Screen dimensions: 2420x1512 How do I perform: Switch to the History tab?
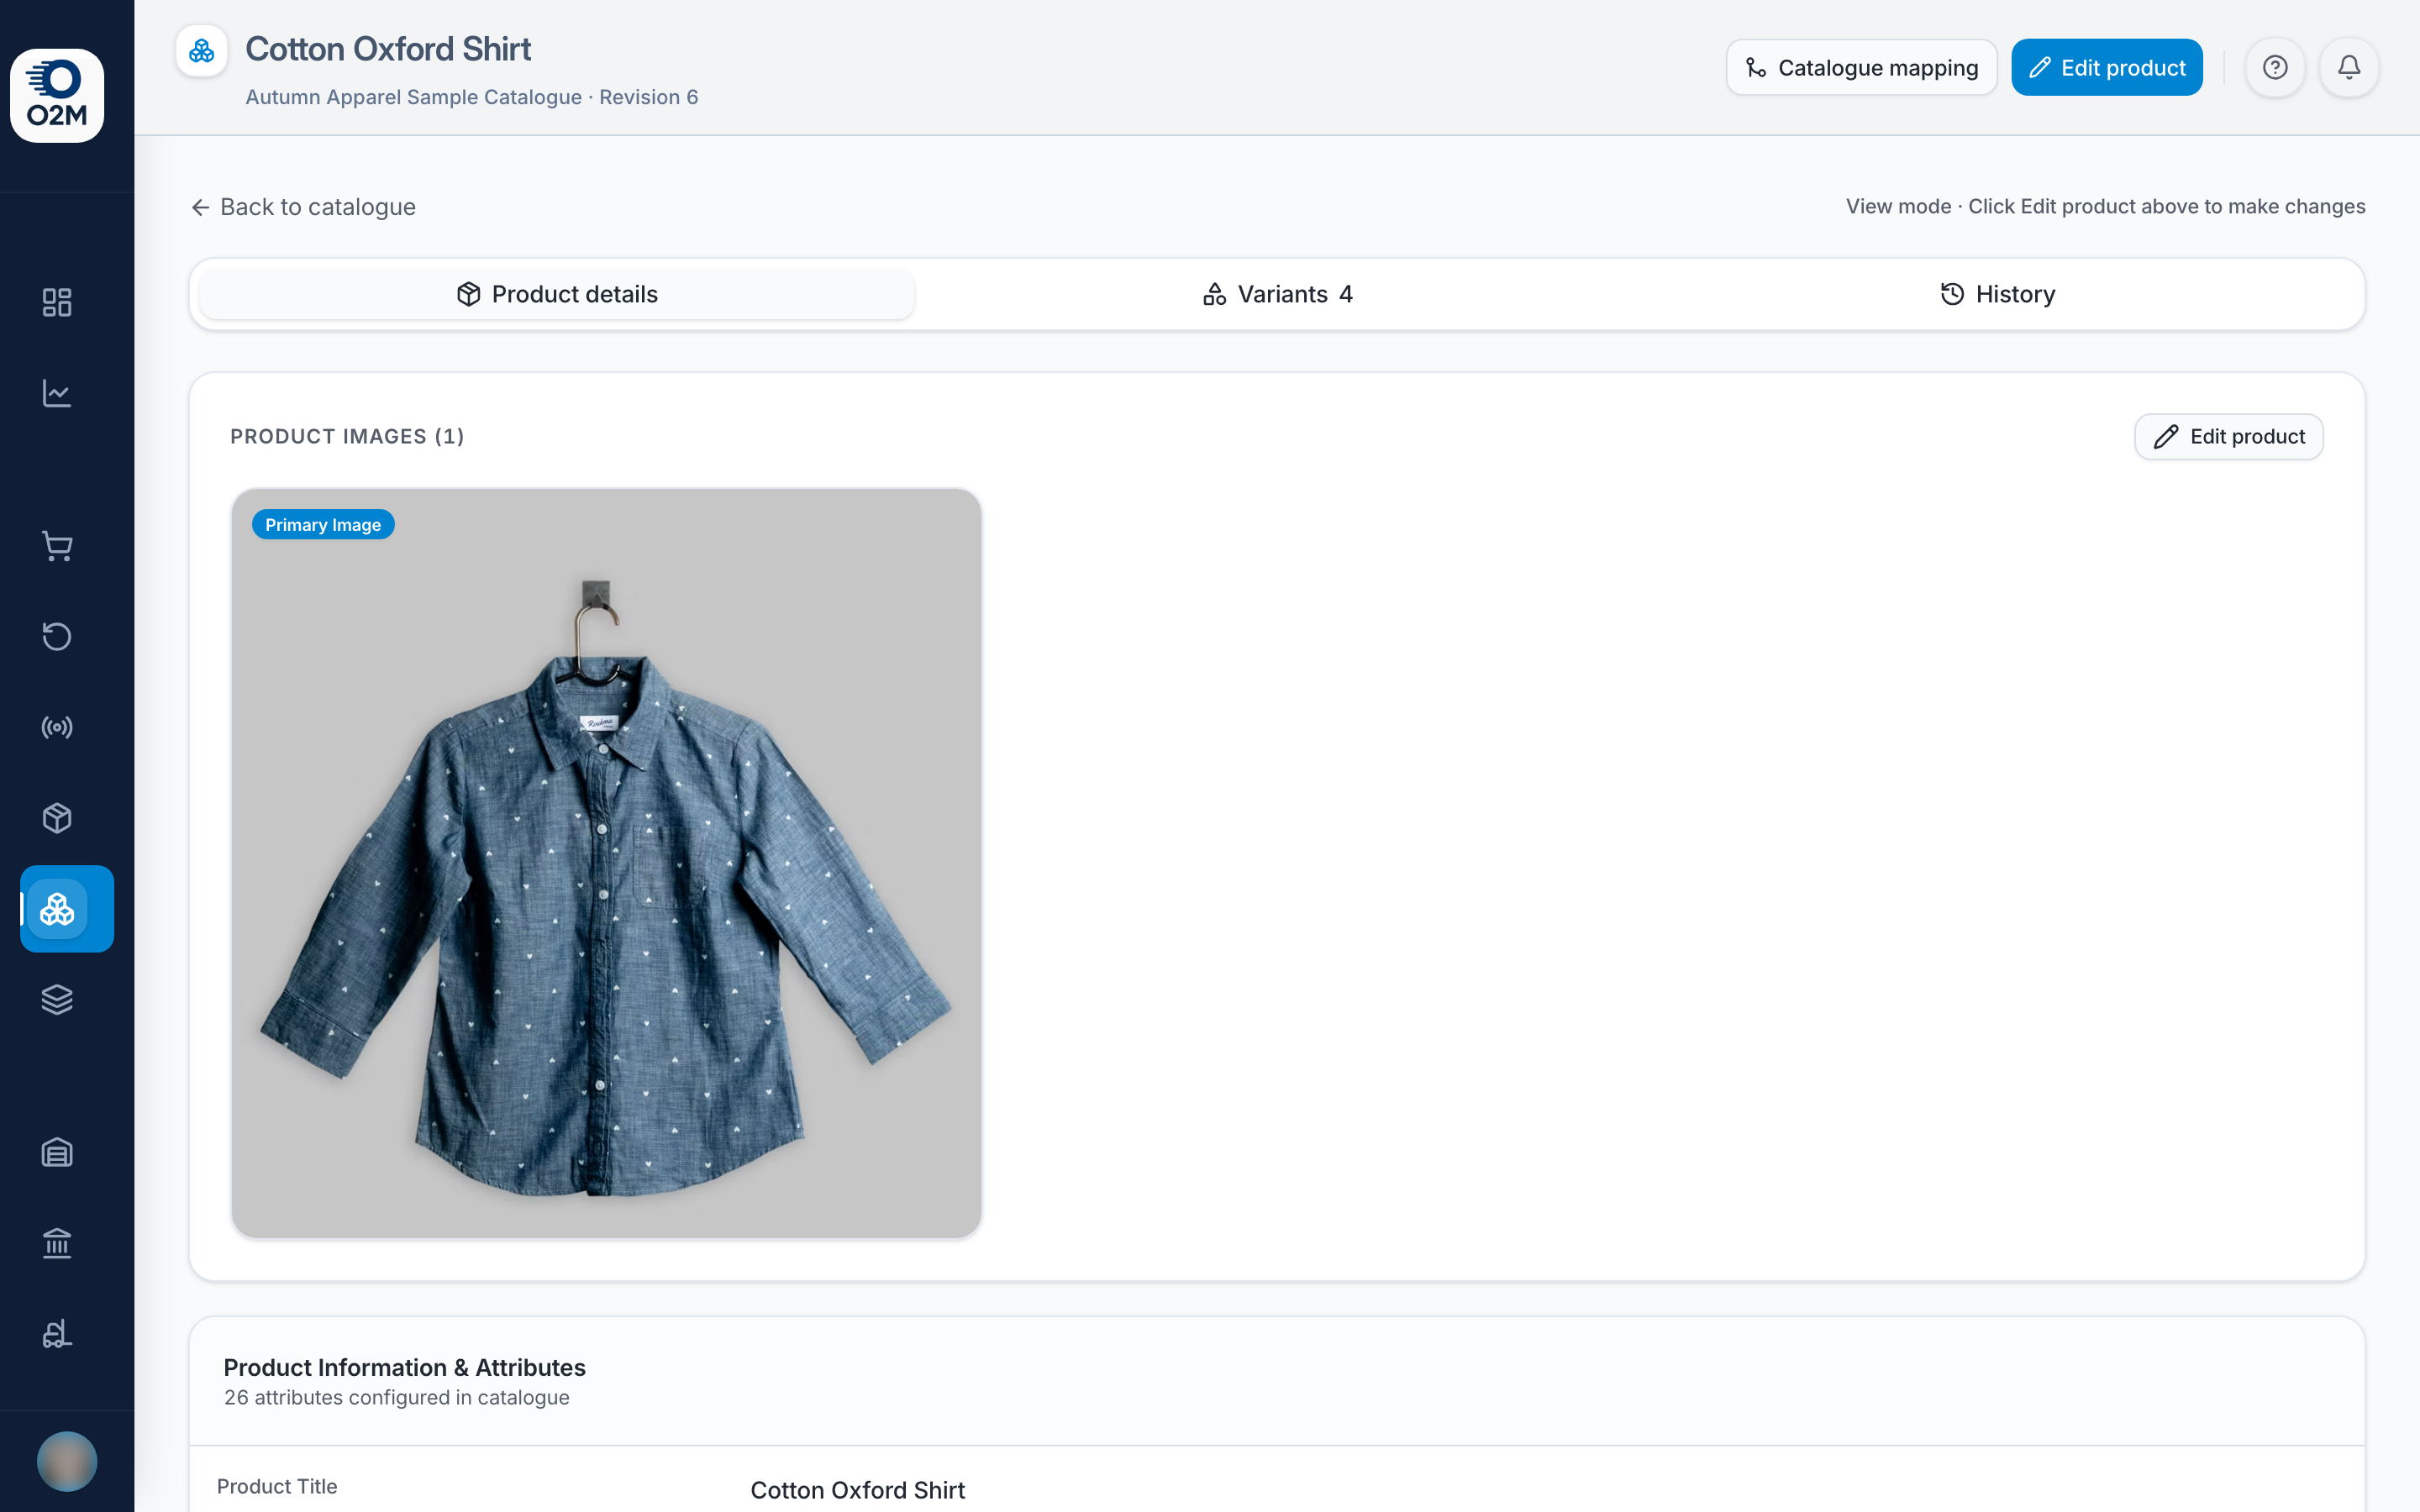(1997, 294)
